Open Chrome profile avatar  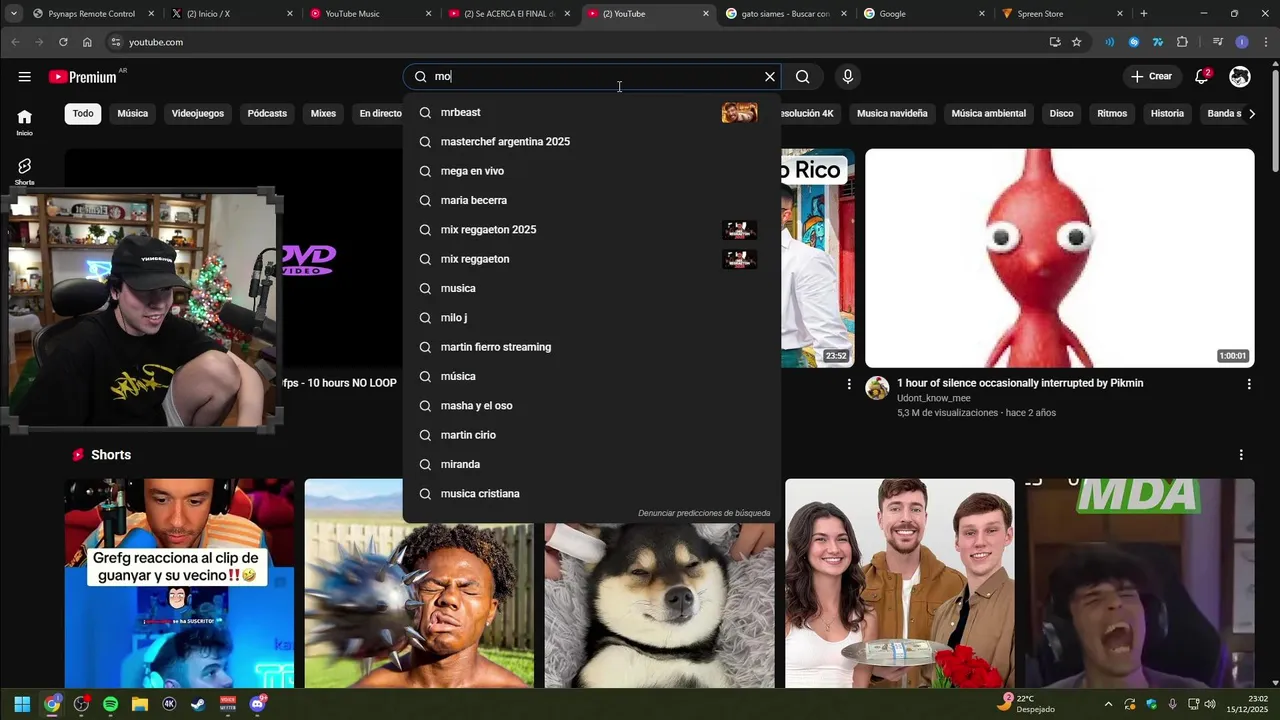pos(1242,42)
